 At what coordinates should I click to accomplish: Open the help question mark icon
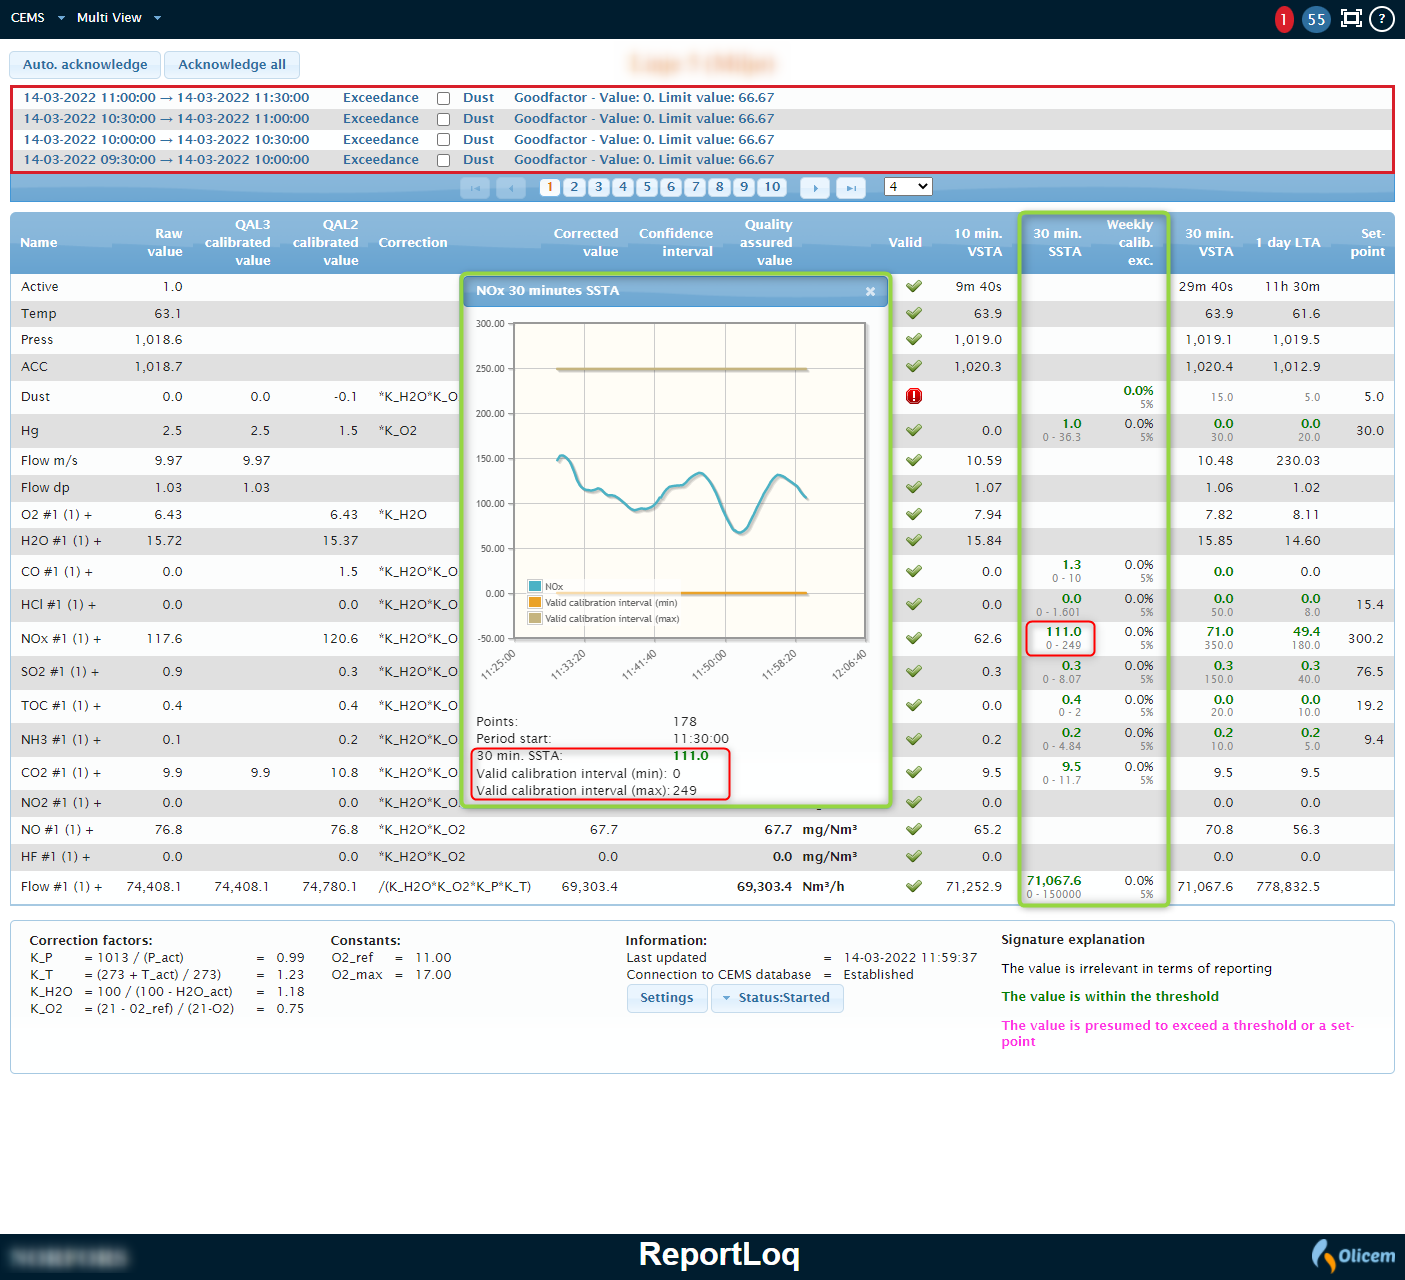pos(1382,19)
